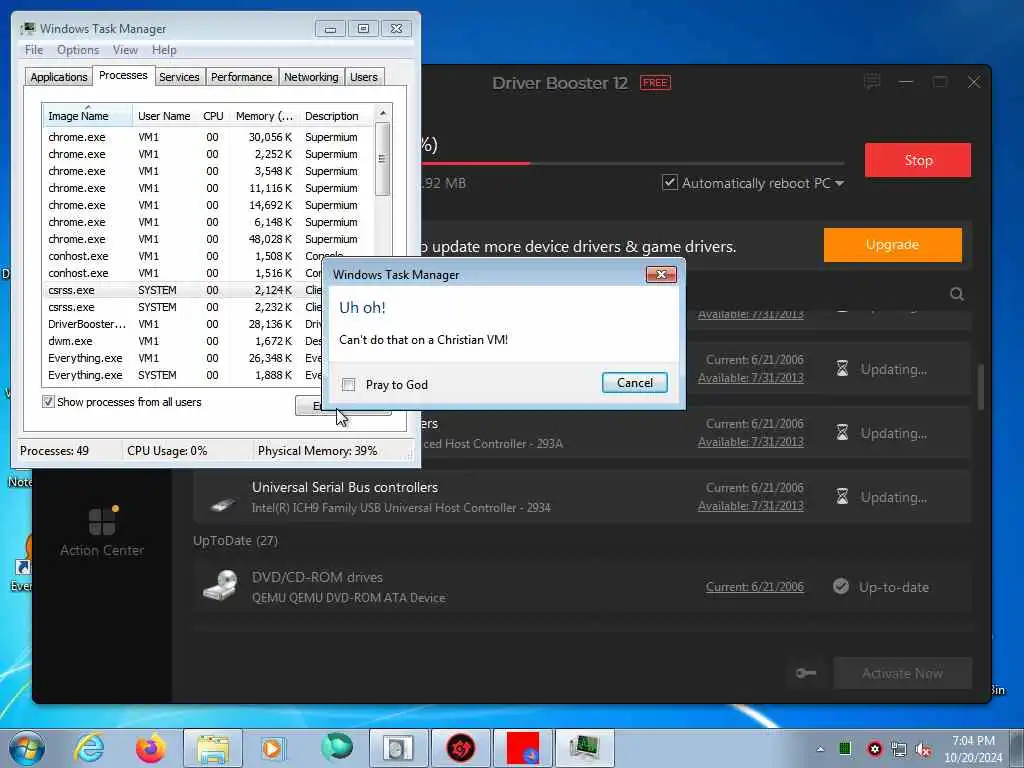The image size is (1024, 768).
Task: Switch to the Services tab
Action: (179, 77)
